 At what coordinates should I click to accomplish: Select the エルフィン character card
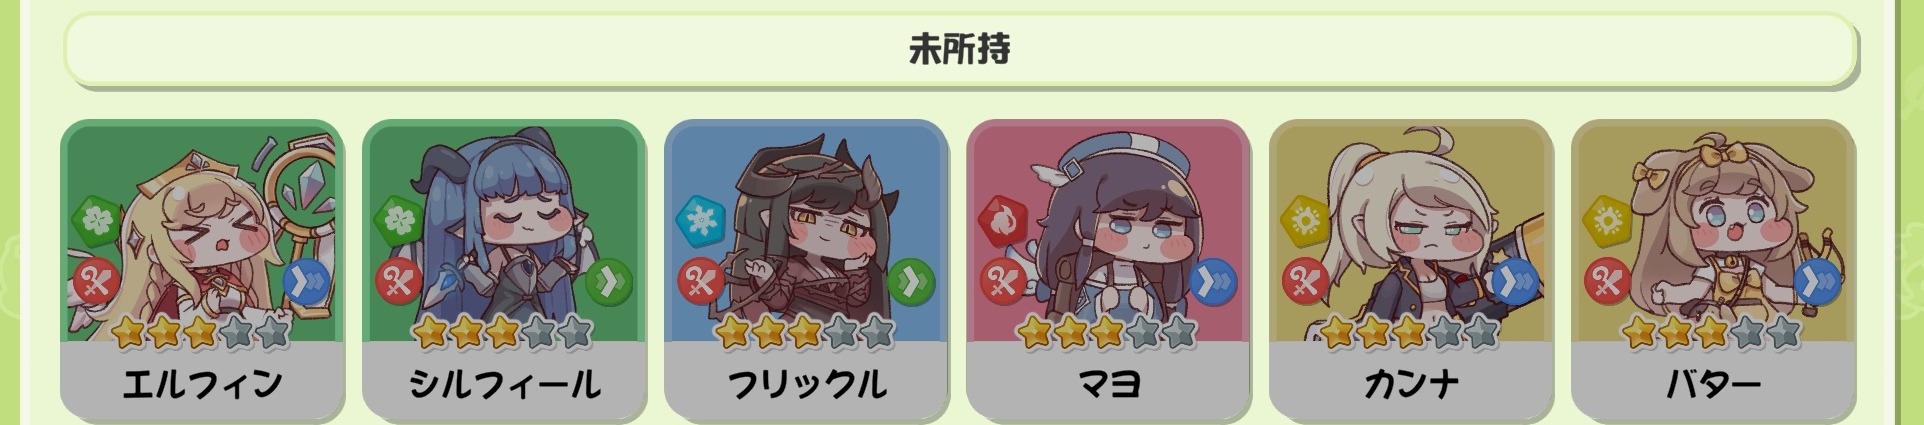(202, 270)
